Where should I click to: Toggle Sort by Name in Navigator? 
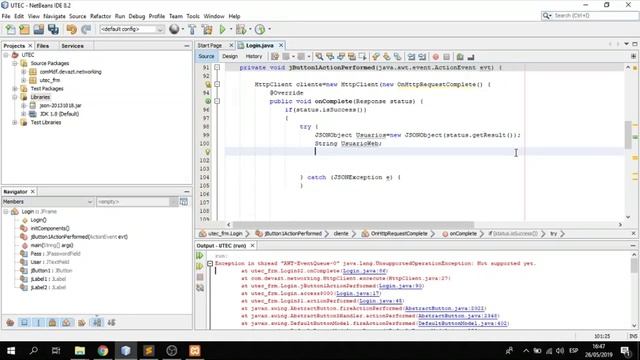[97, 323]
